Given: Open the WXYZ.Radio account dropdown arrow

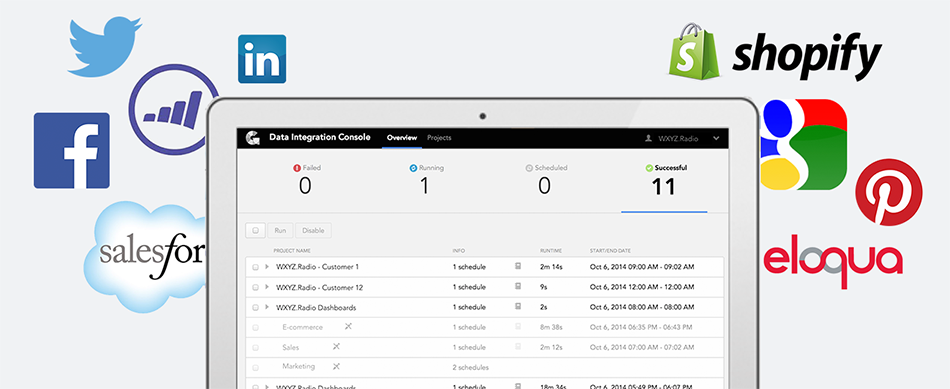Looking at the screenshot, I should 716,139.
